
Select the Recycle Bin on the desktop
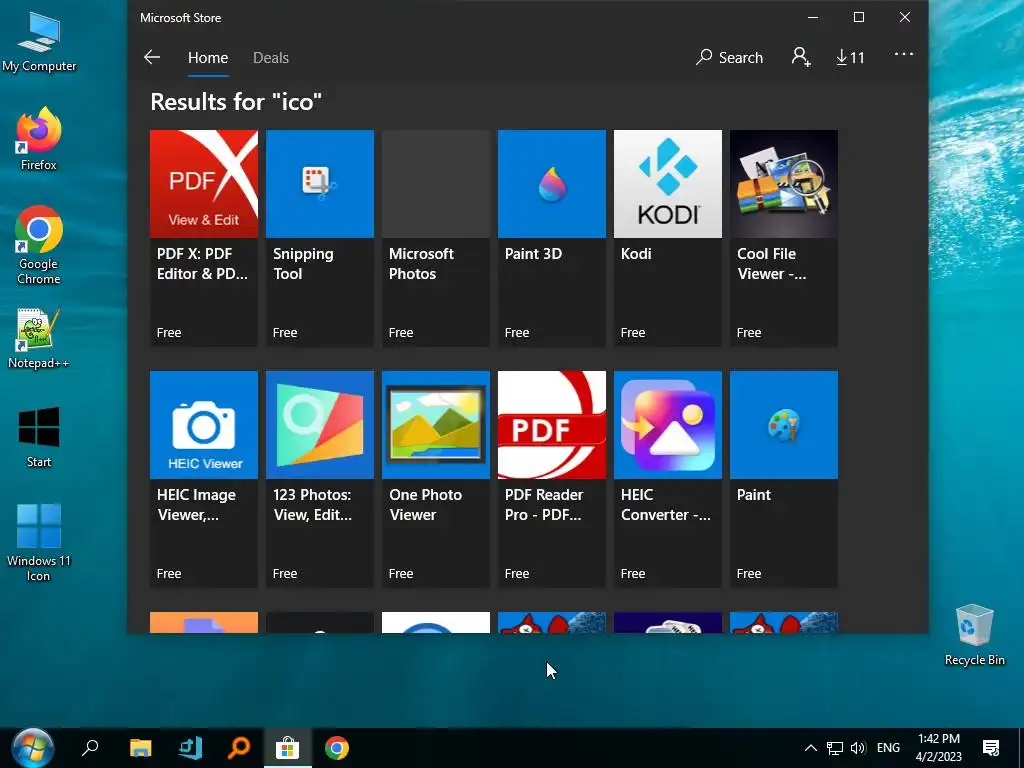pyautogui.click(x=974, y=635)
